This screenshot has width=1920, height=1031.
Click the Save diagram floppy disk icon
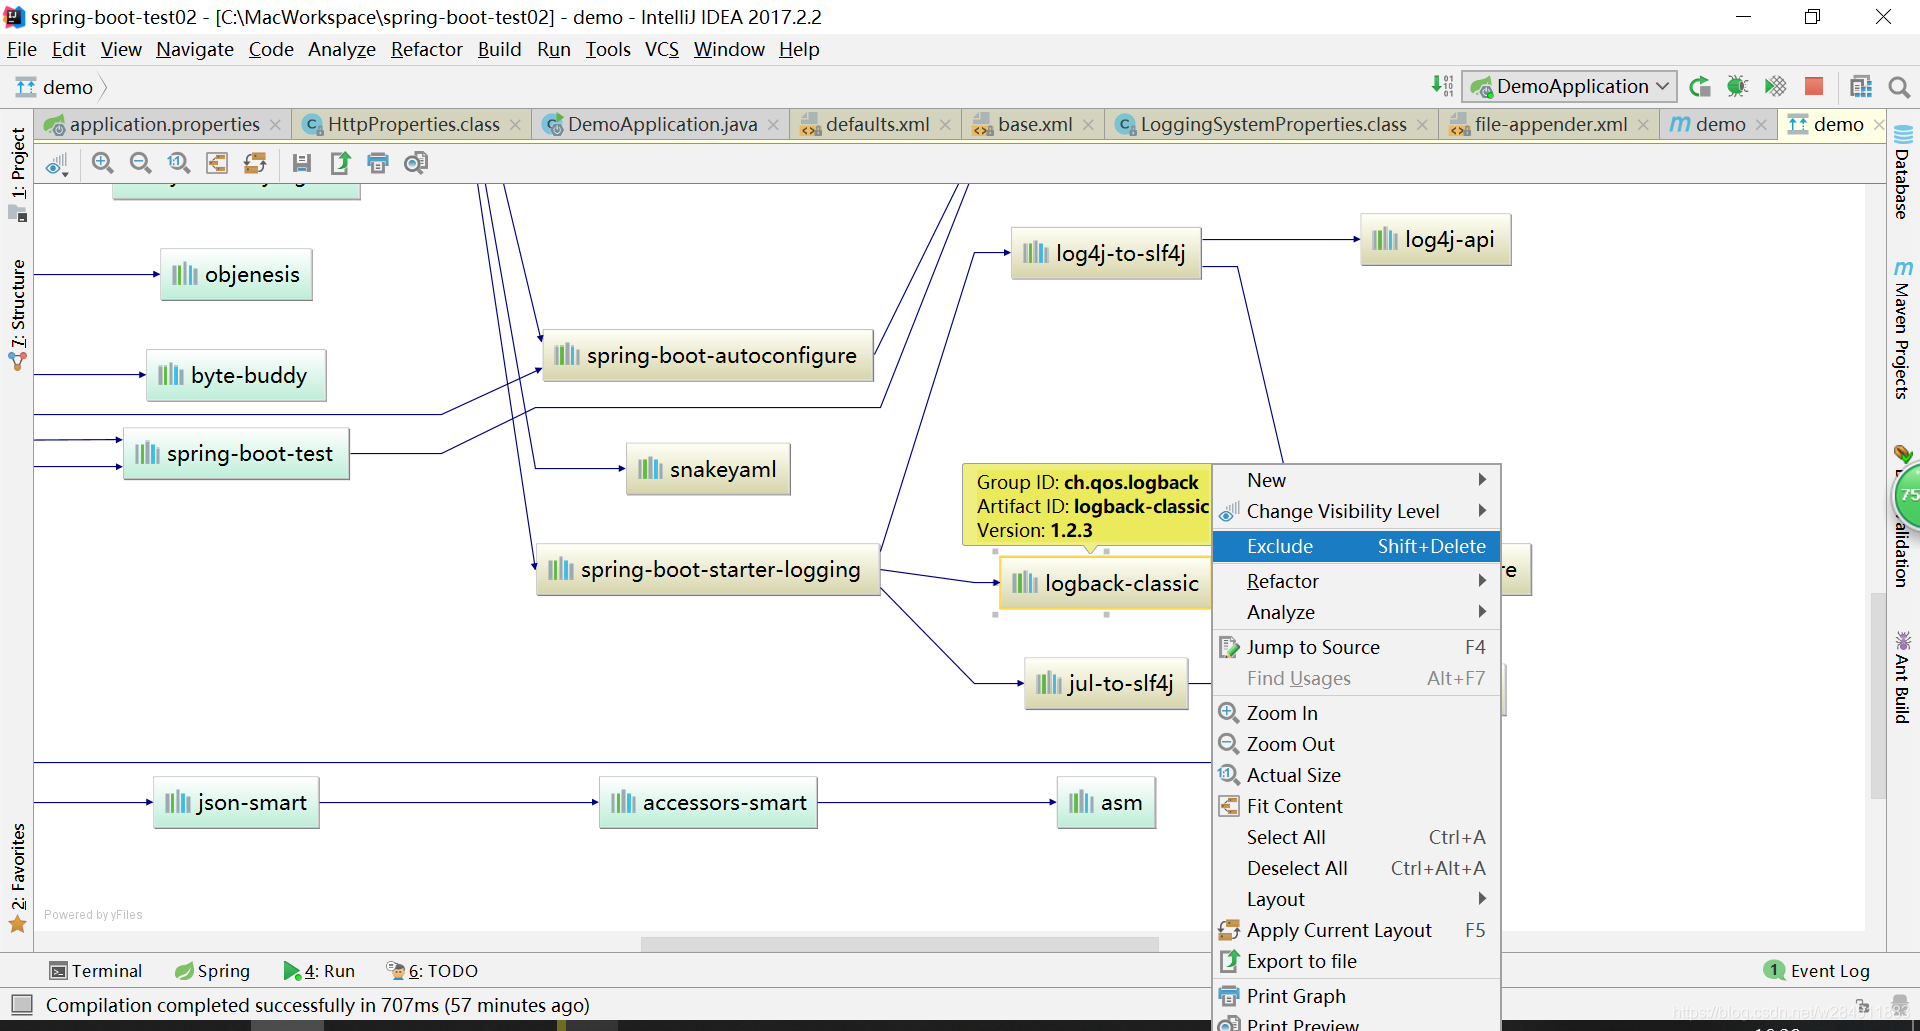tap(301, 163)
